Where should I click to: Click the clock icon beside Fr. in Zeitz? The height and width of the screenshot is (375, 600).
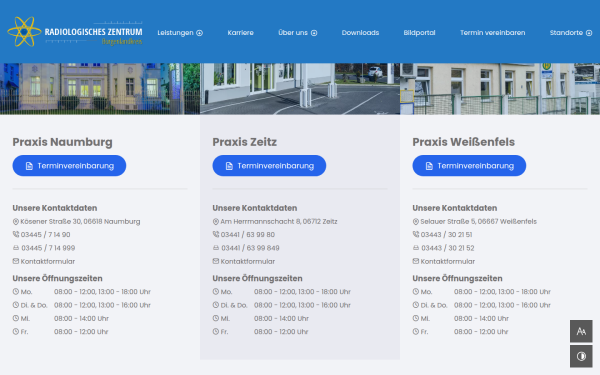(x=216, y=331)
